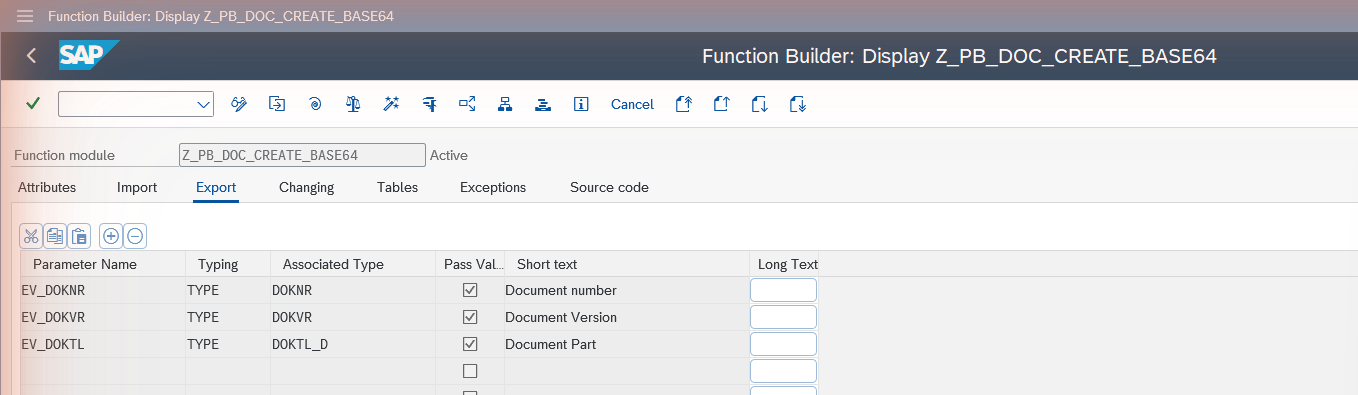Click the Associated Type column header

coord(353,264)
